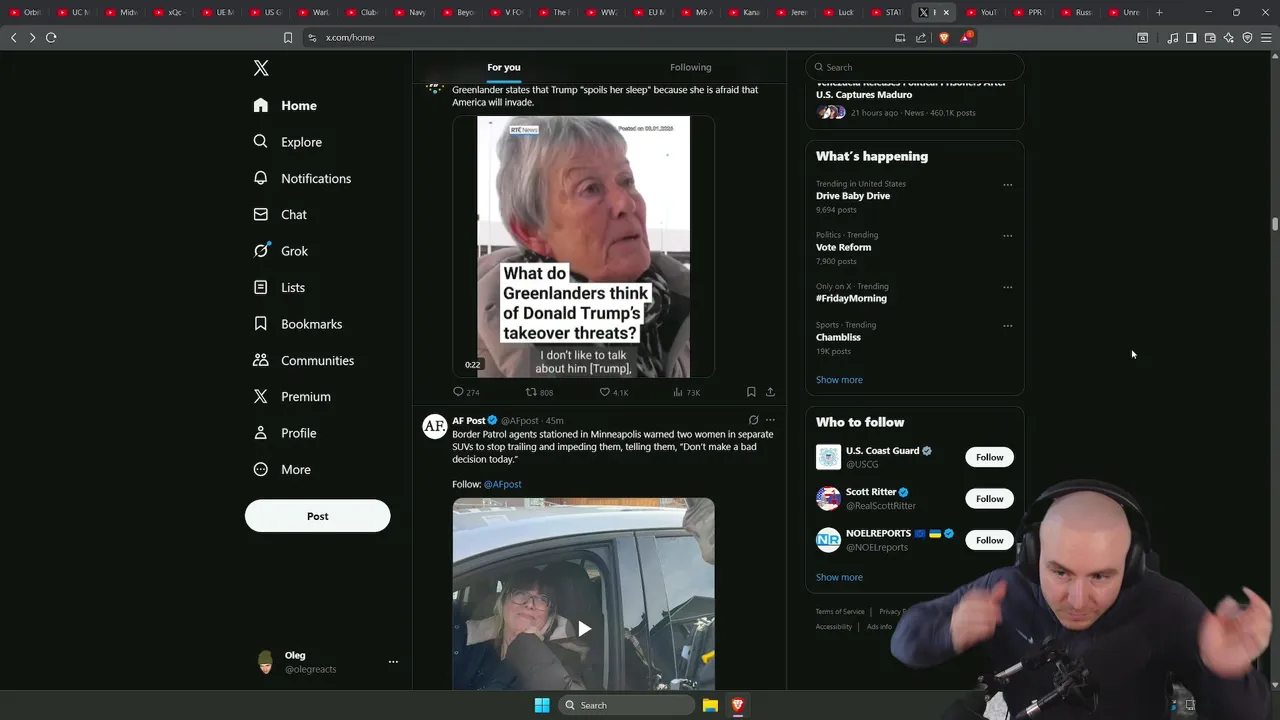Viewport: 1280px width, 720px height.
Task: Click the Grok icon on AF Post tweet
Action: (x=753, y=420)
